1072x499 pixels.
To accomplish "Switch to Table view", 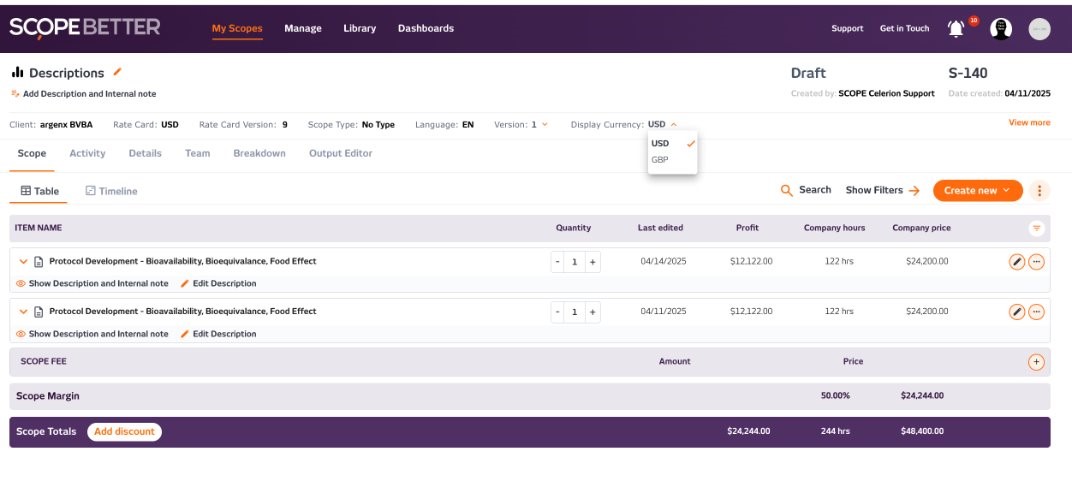I will (40, 191).
